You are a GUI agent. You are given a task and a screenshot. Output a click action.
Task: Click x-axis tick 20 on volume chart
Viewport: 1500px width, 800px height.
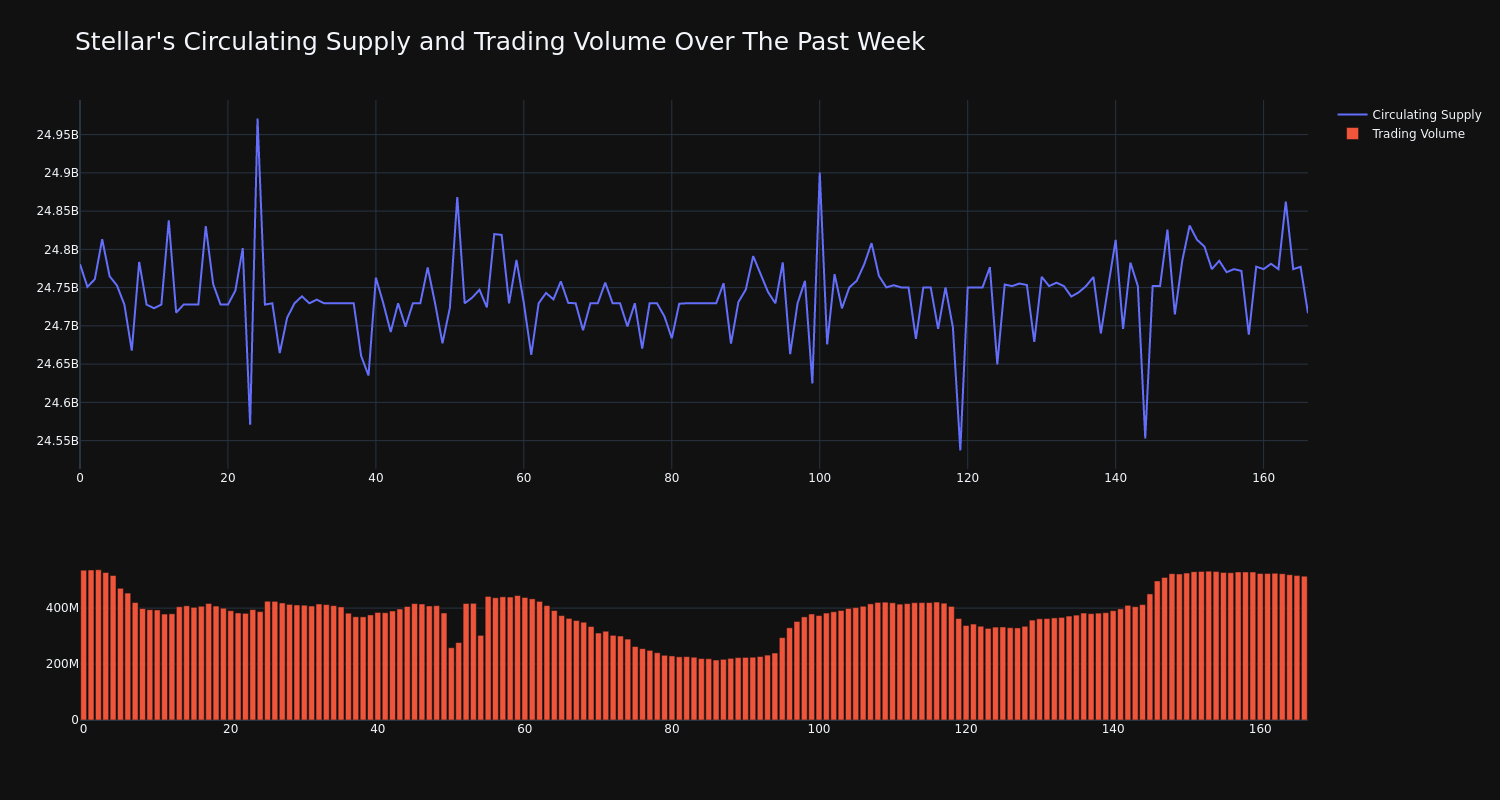[x=231, y=729]
